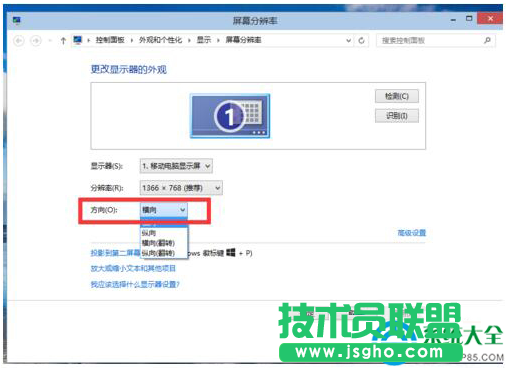506x368 pixels.
Task: Select 控制面板 breadcrumb
Action: 110,40
